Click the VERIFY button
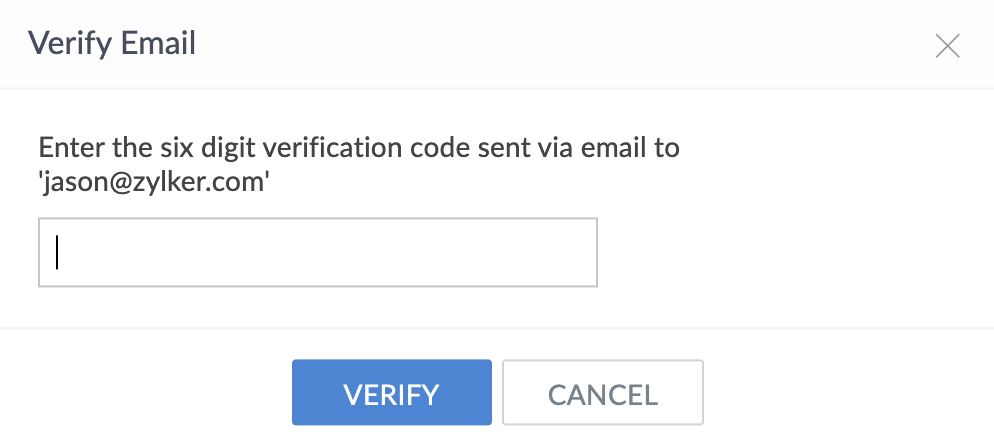The height and width of the screenshot is (448, 994). pos(391,393)
